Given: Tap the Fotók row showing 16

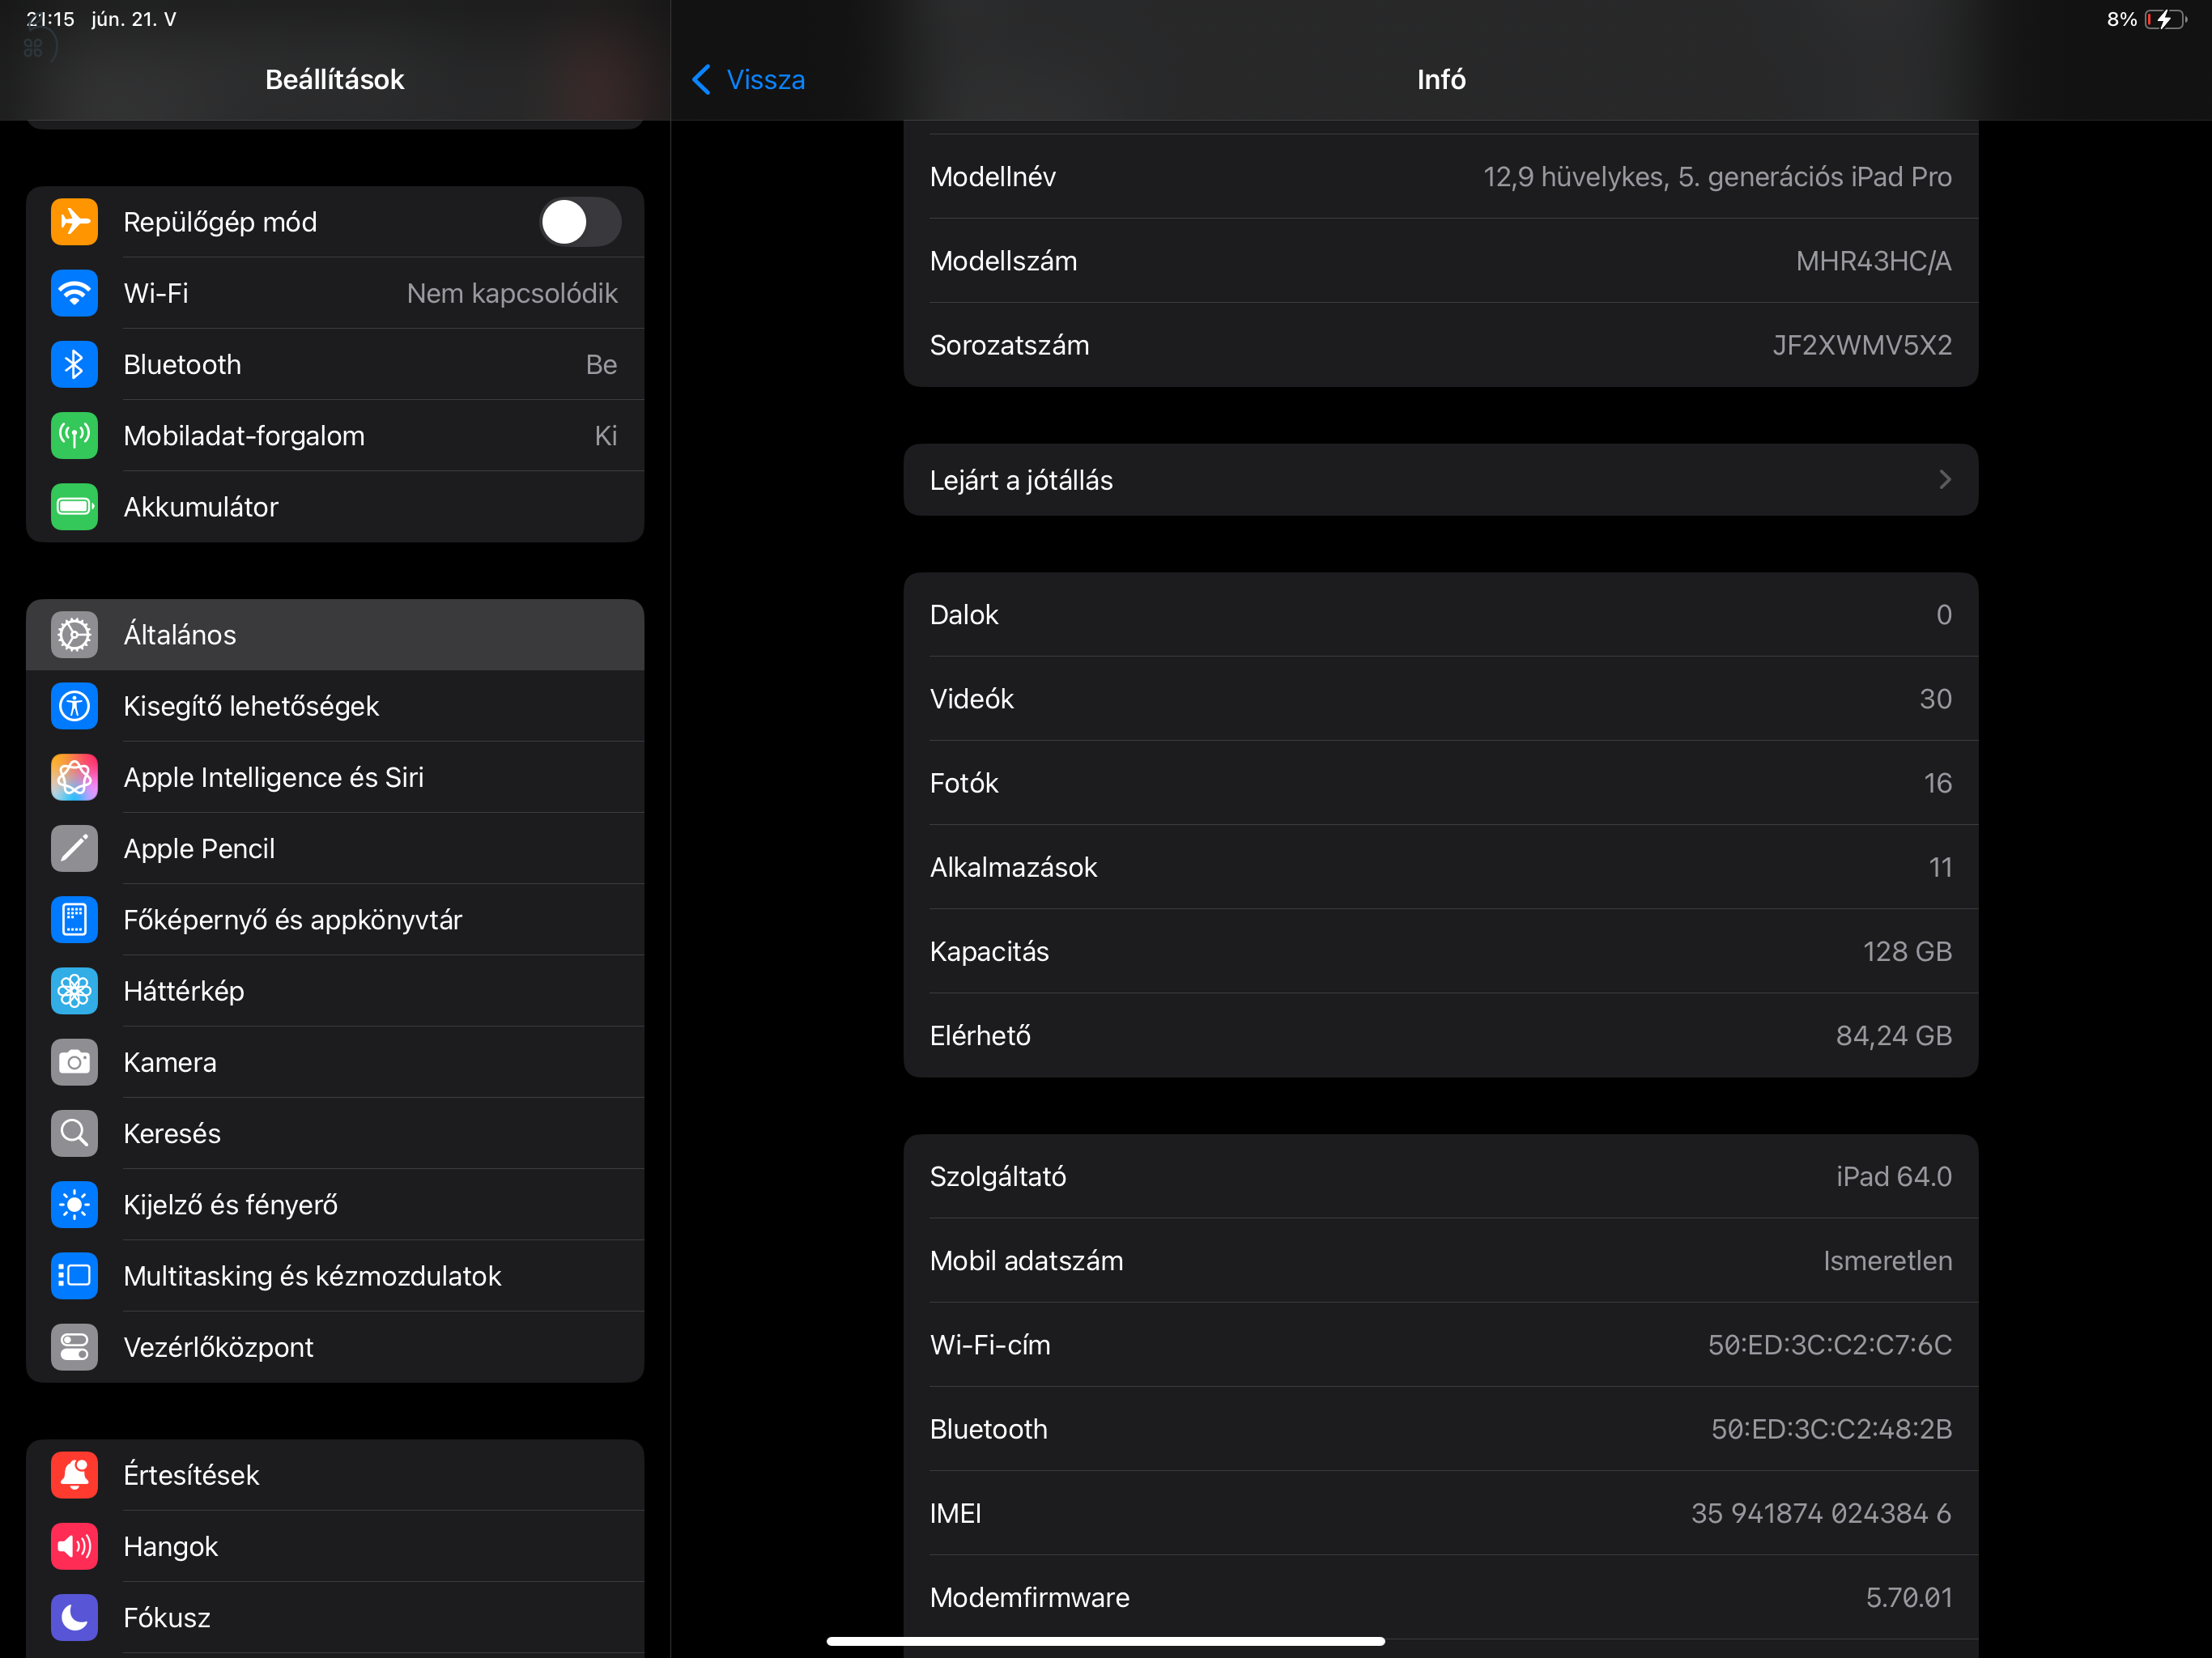Looking at the screenshot, I should [1440, 783].
